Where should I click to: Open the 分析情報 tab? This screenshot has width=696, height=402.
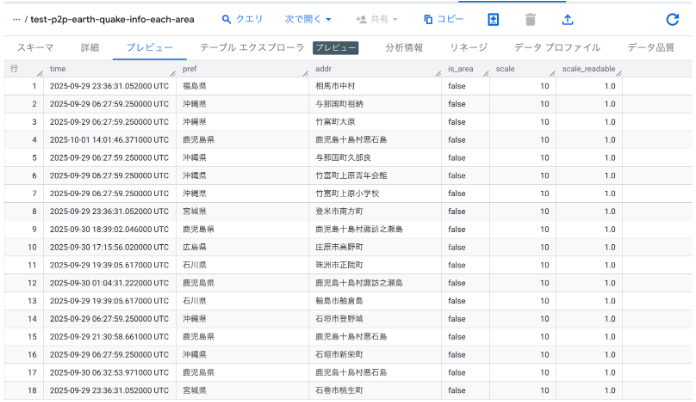click(x=403, y=47)
